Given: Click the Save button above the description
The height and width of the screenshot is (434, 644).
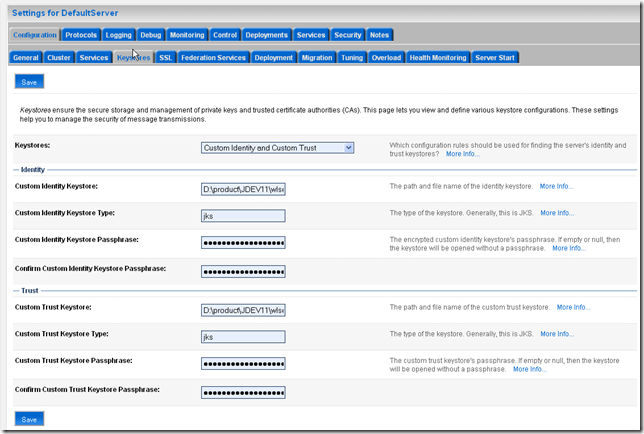Looking at the screenshot, I should pyautogui.click(x=29, y=83).
